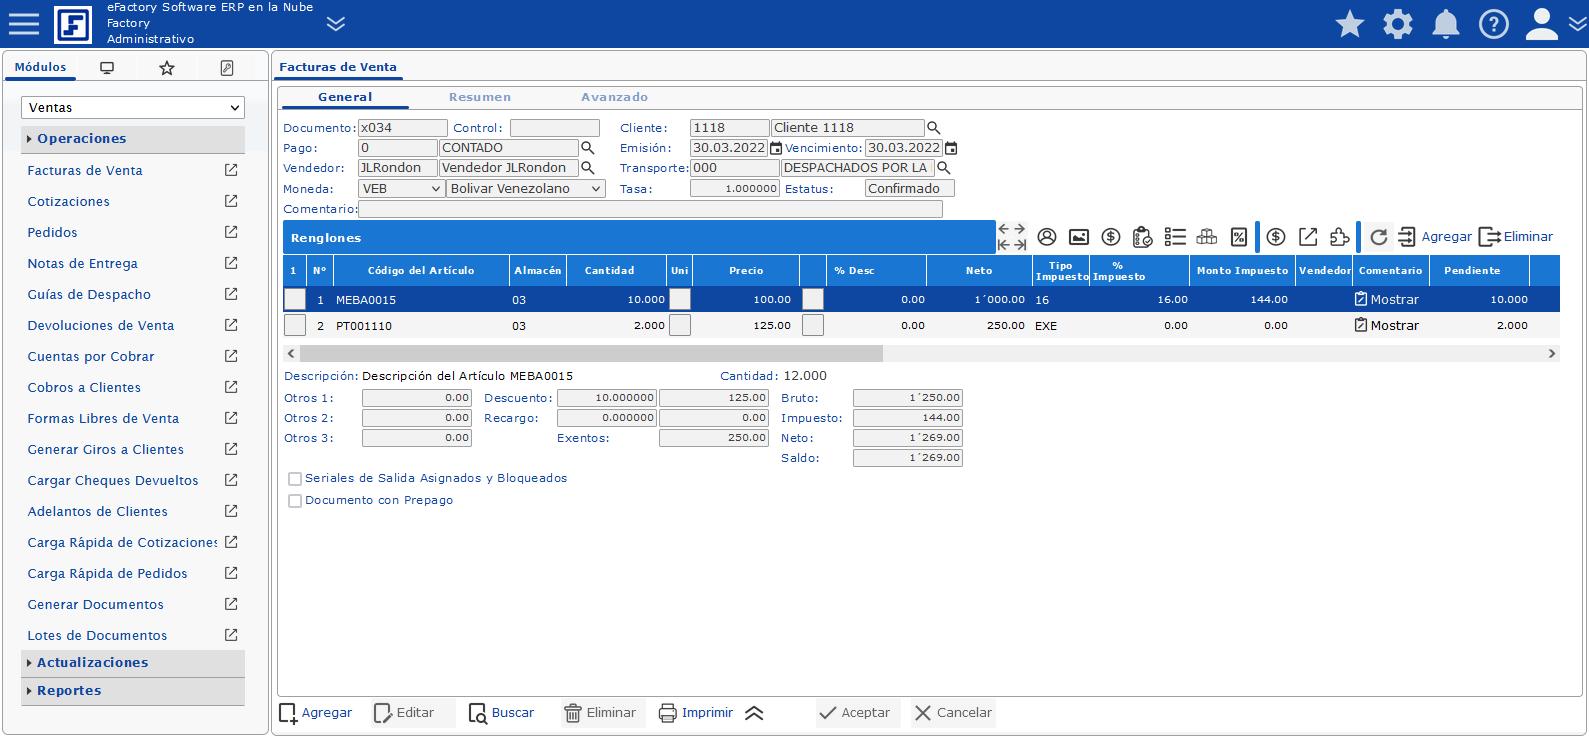Click the stacked boxes inventory icon
1589x736 pixels.
1207,237
